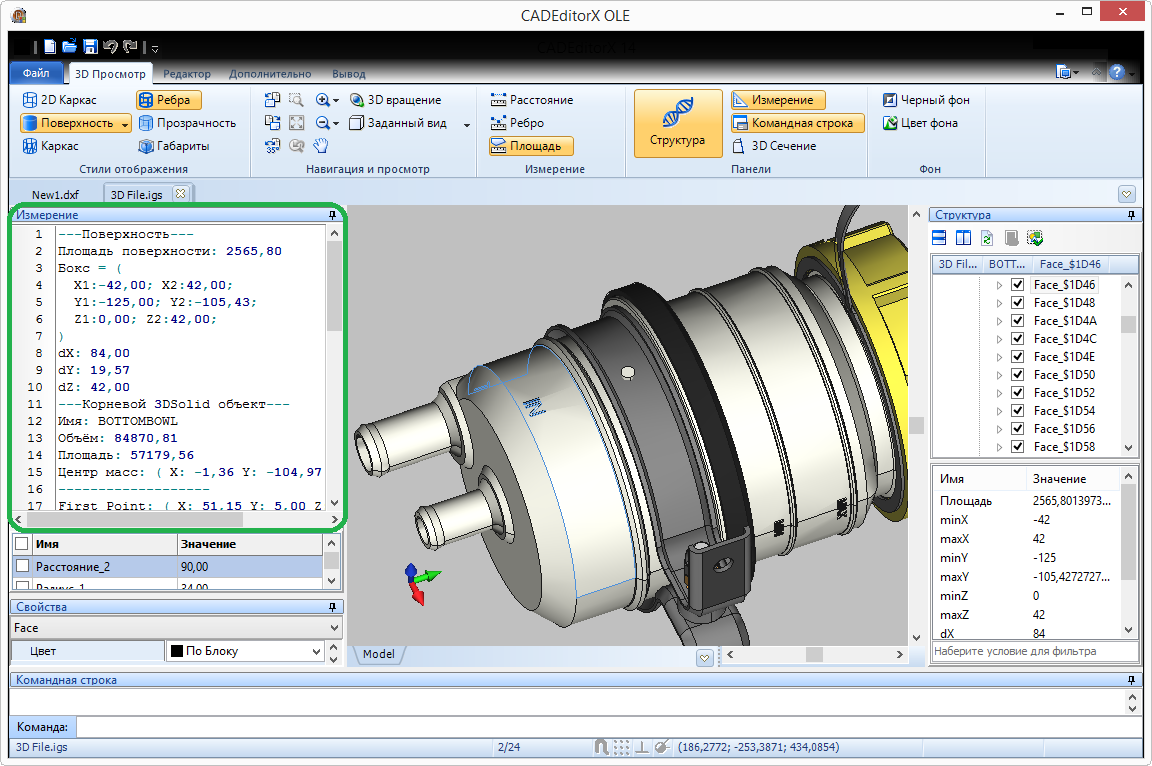Uncheck the Face_$1D52 checkbox
1152x766 pixels.
click(x=1017, y=393)
